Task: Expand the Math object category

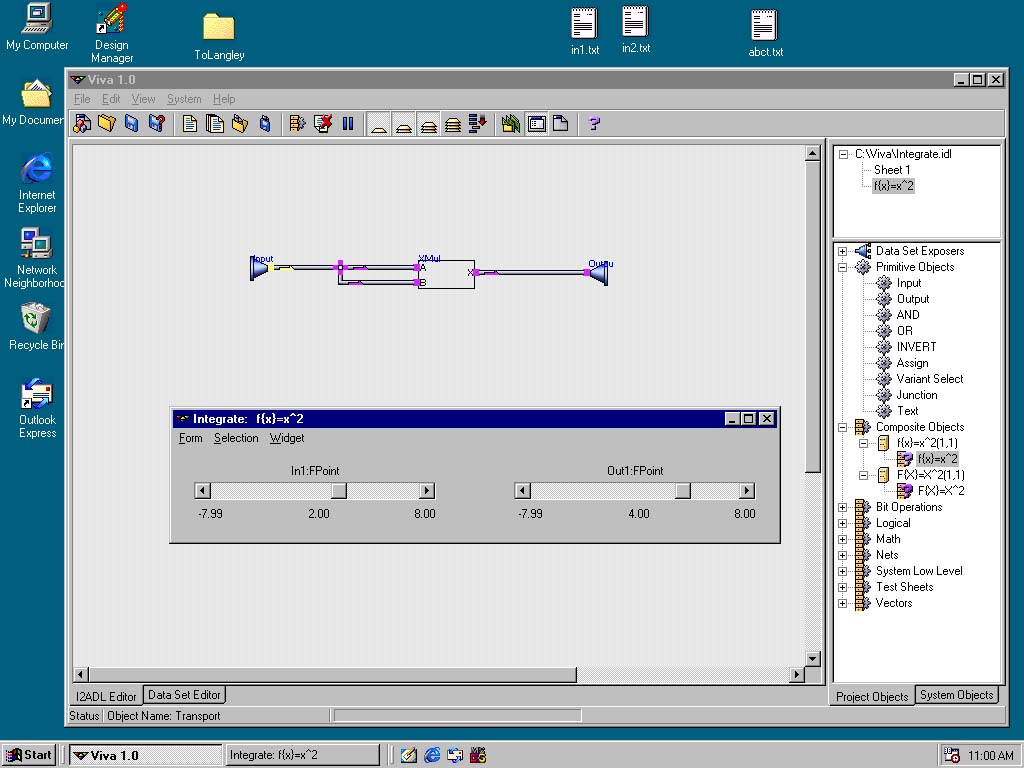Action: (843, 539)
